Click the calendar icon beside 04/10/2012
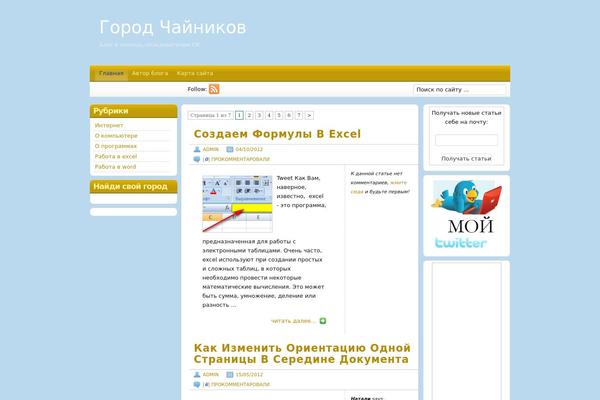Image resolution: width=600 pixels, height=400 pixels. [x=230, y=149]
